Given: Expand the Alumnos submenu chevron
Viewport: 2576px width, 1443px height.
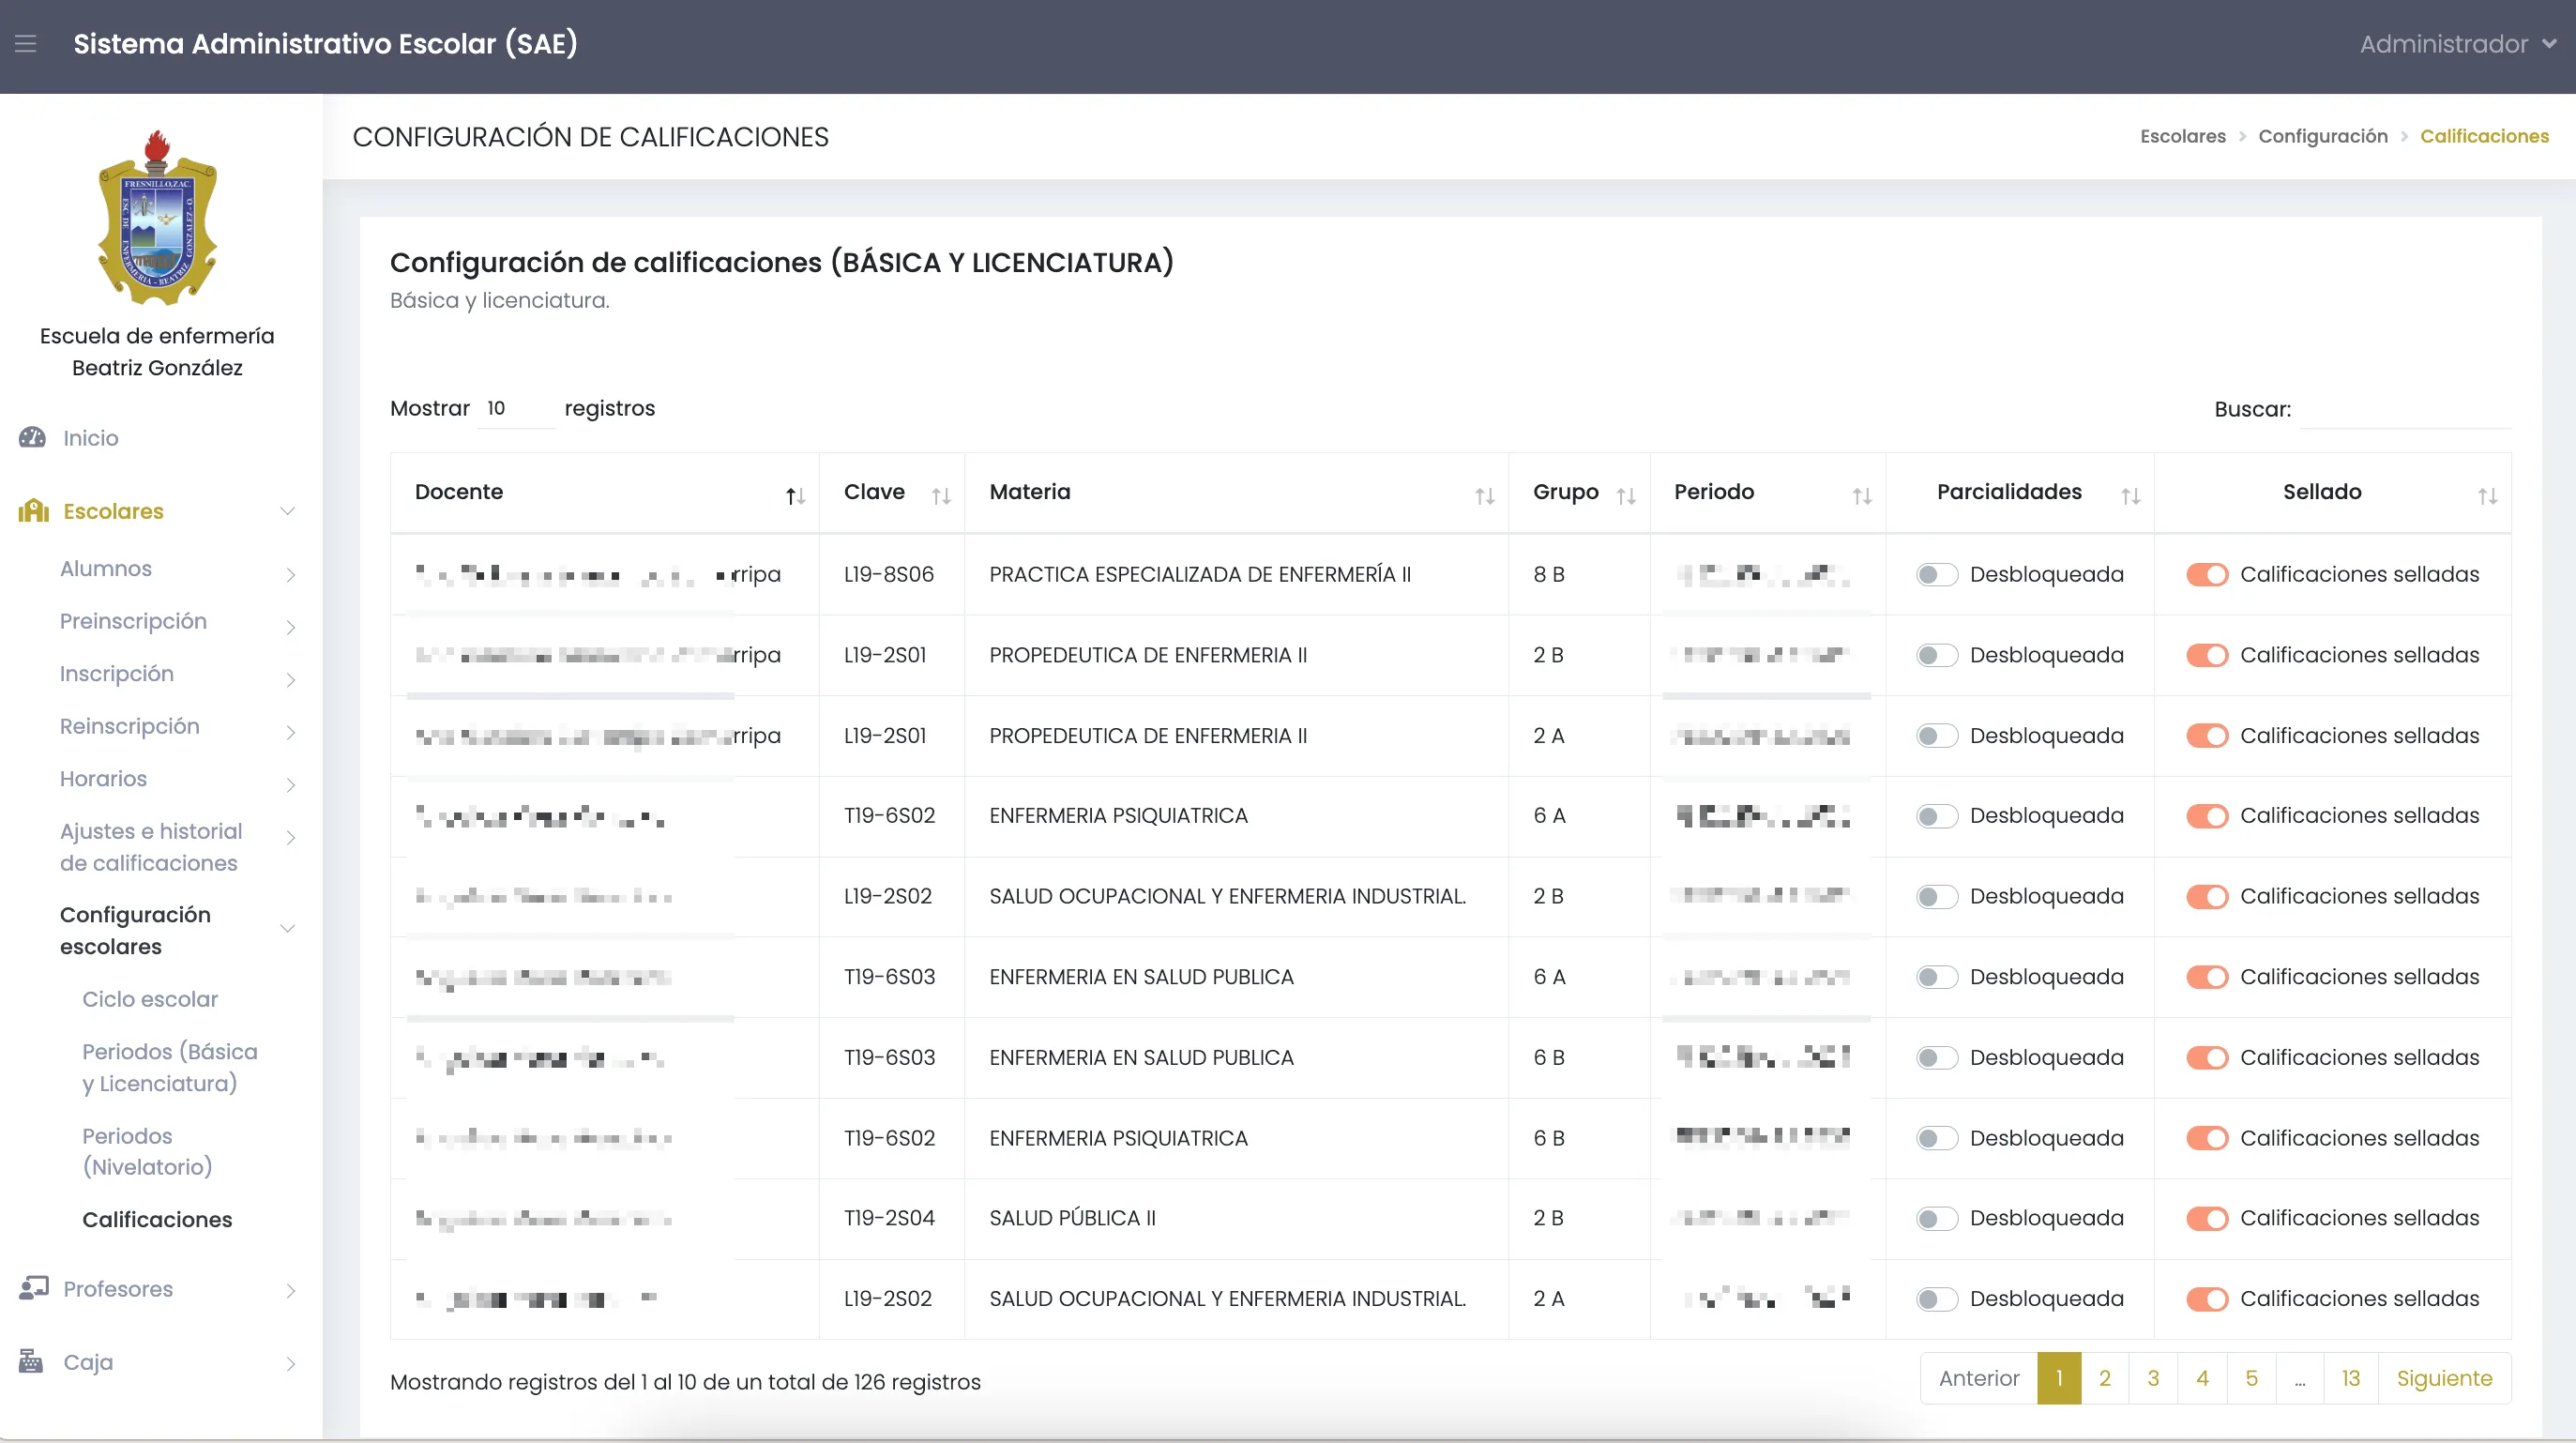Looking at the screenshot, I should tap(290, 574).
